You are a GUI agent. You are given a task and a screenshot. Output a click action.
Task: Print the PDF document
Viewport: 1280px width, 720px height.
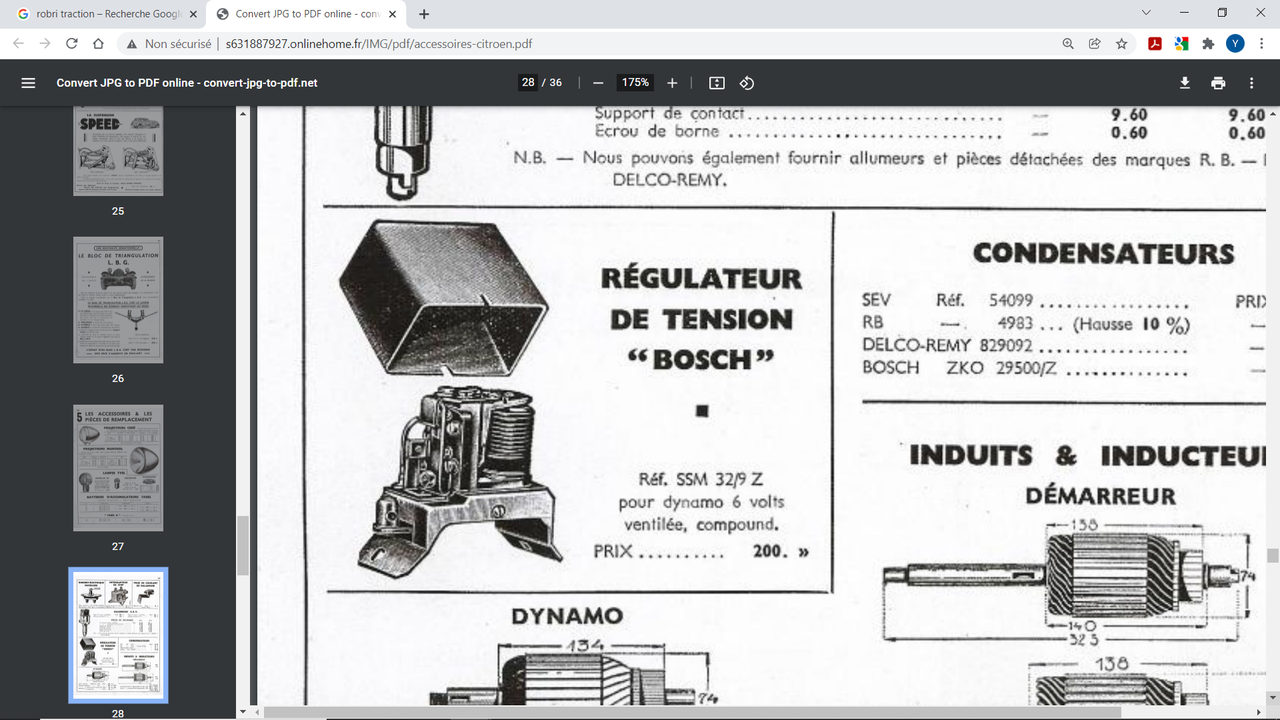[x=1218, y=83]
